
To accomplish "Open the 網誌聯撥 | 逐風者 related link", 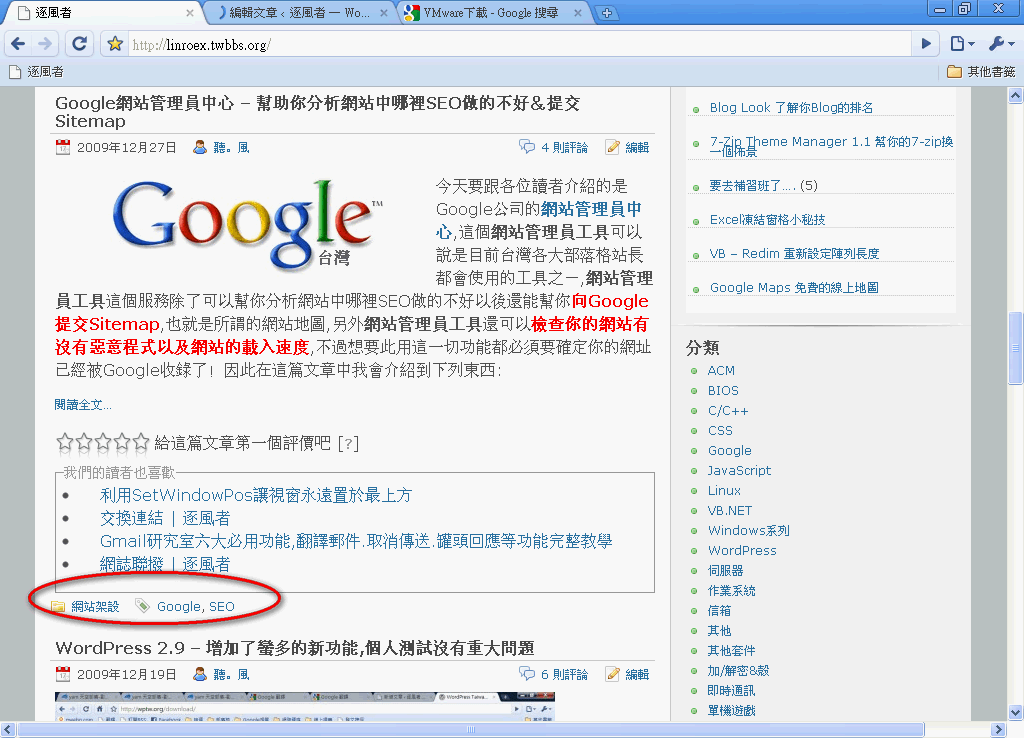I will click(165, 564).
